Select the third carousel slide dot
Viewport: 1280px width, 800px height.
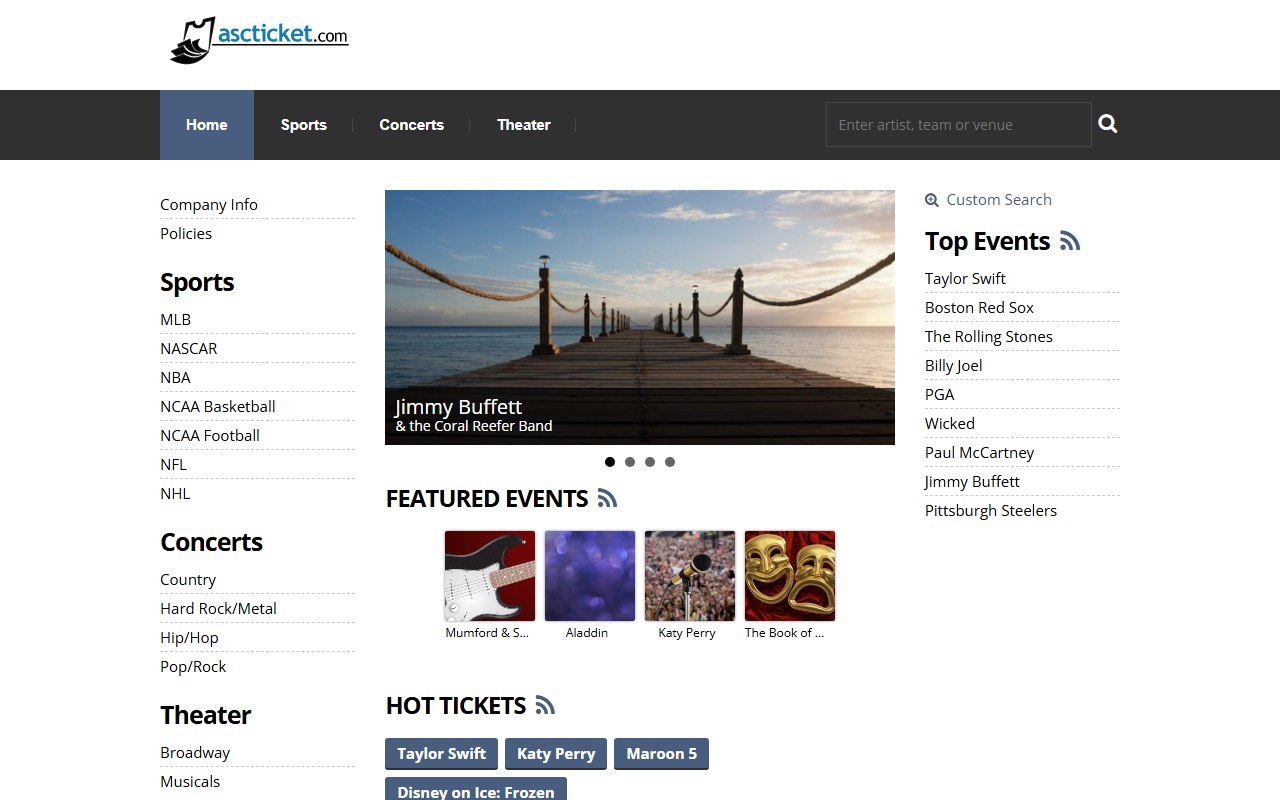click(650, 462)
